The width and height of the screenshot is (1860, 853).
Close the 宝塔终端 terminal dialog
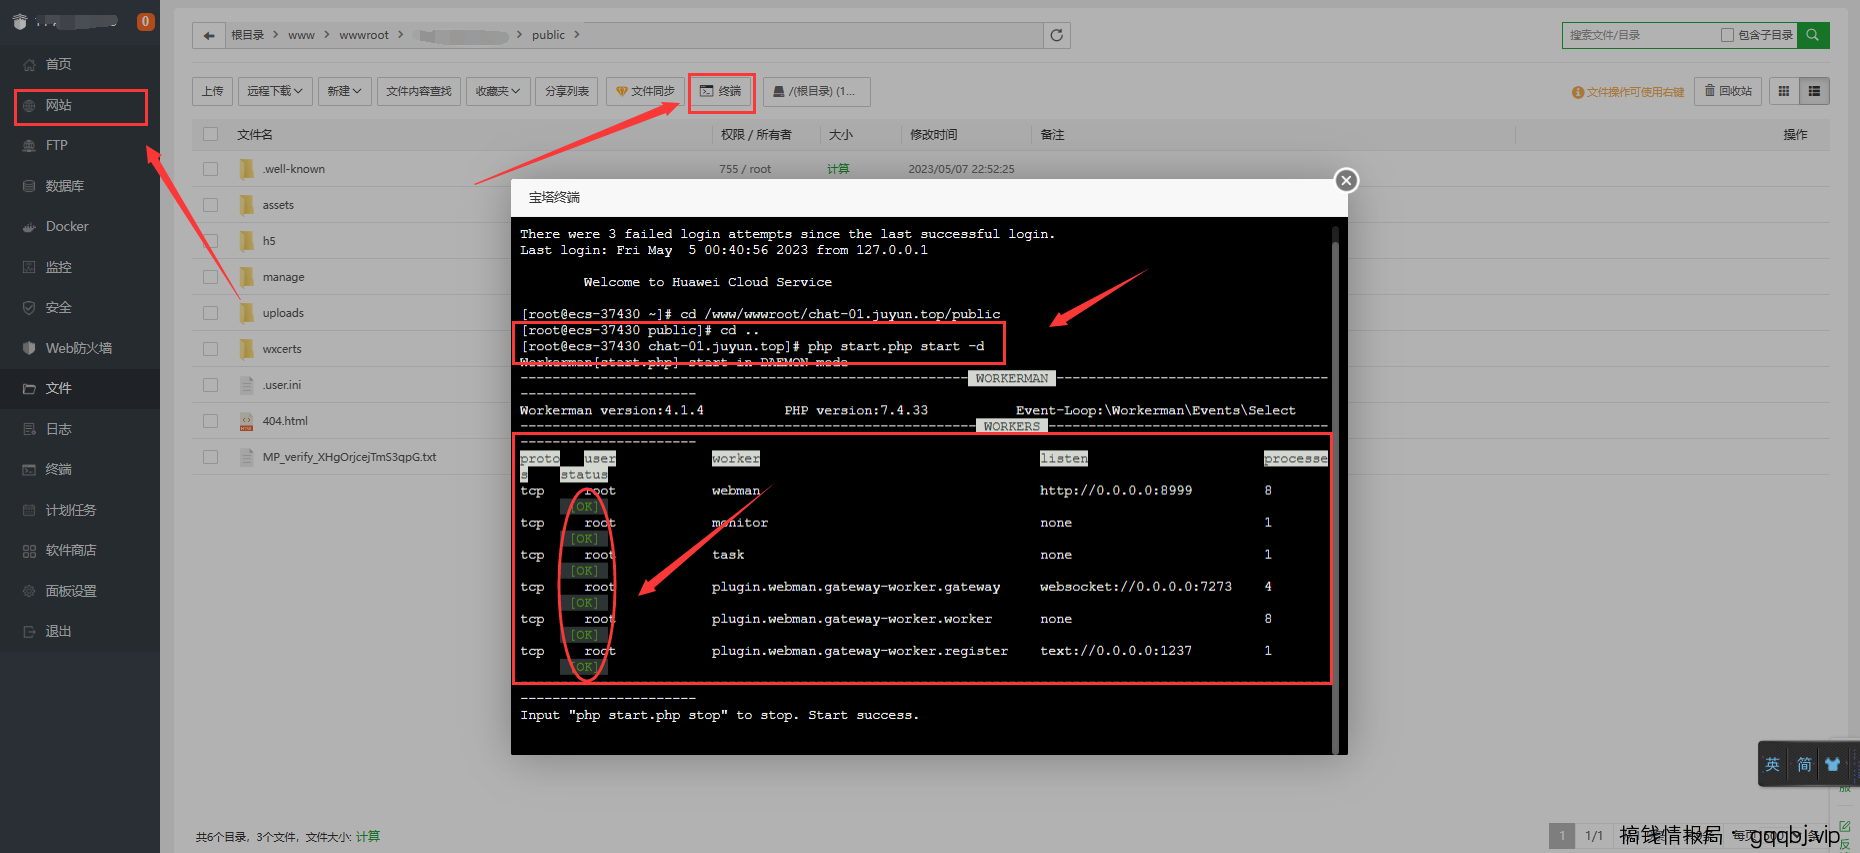[x=1346, y=181]
